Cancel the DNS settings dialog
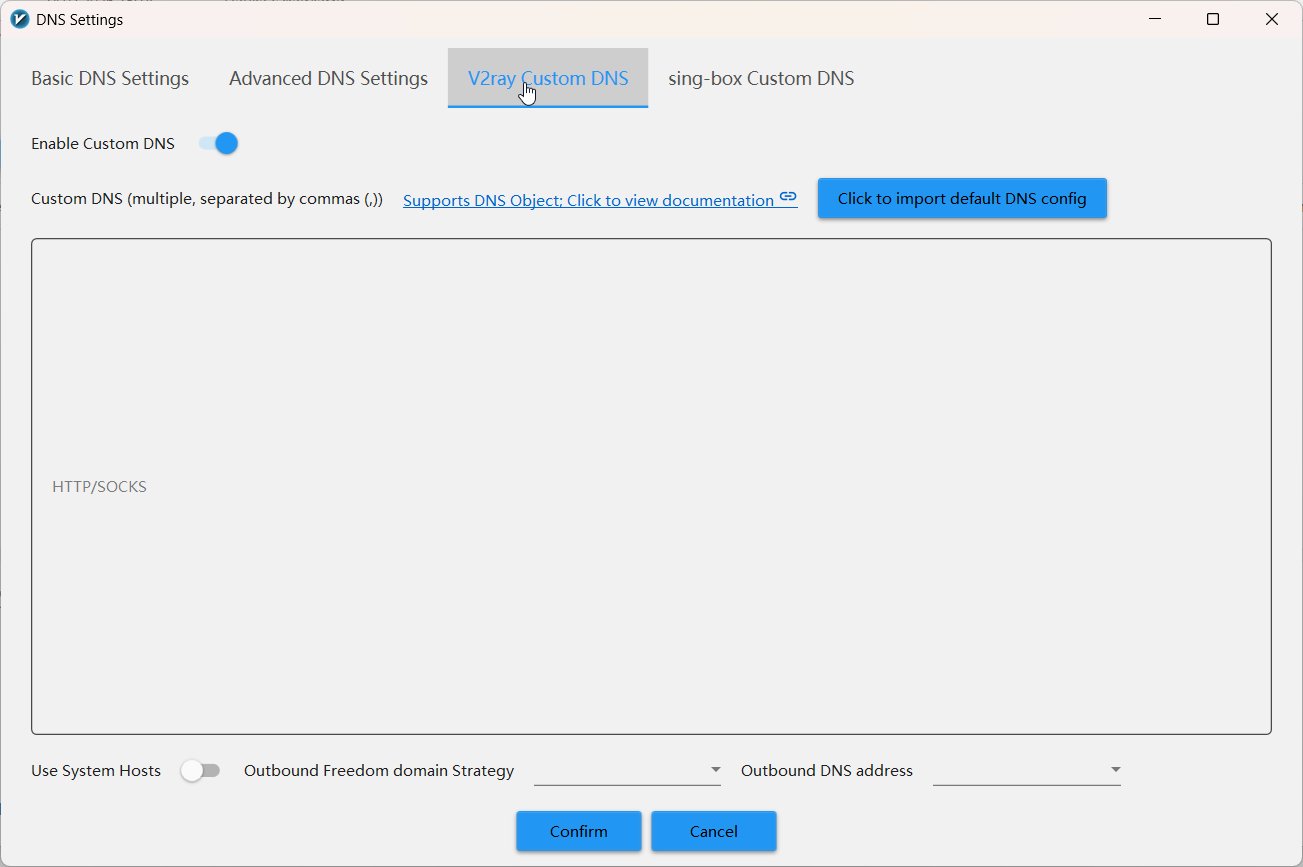Screen dimensions: 1303x867 tap(714, 831)
